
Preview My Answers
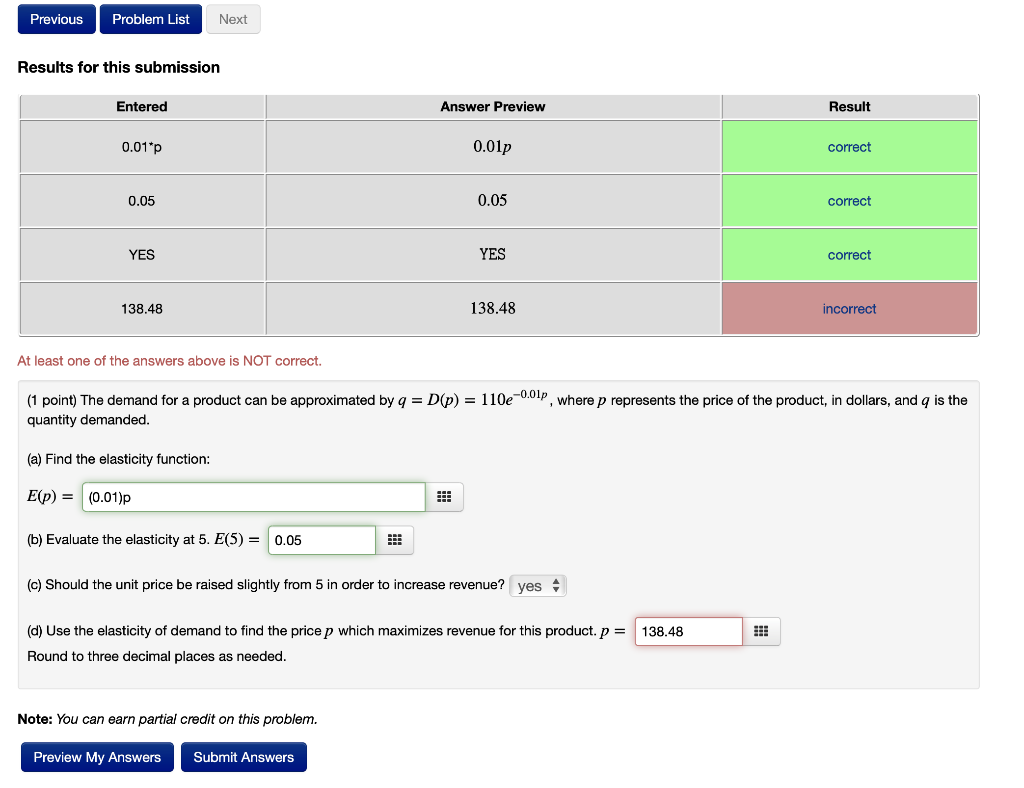tap(96, 757)
